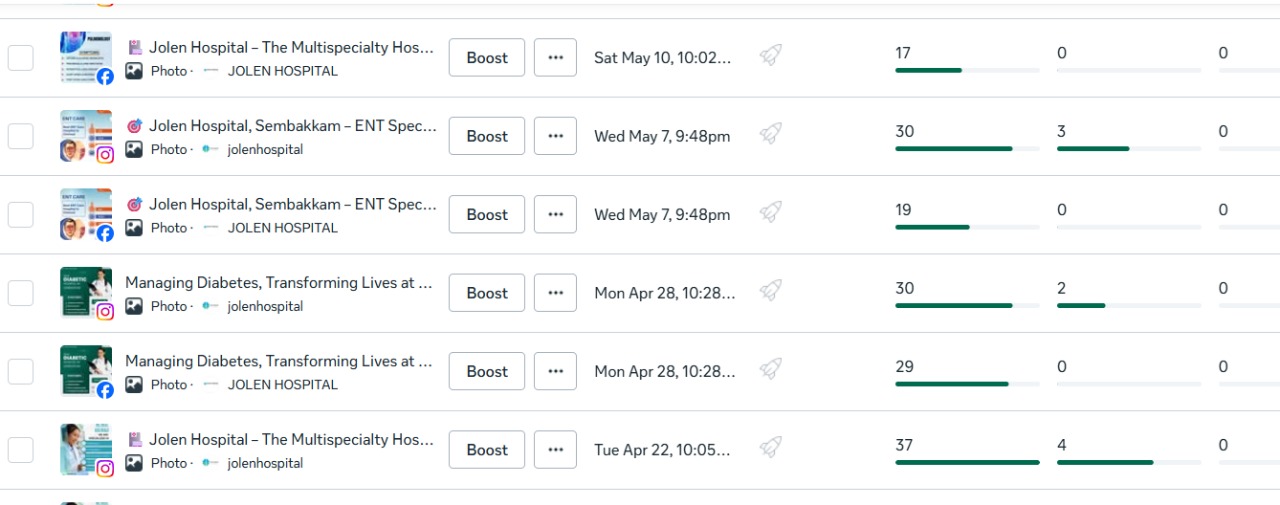Viewport: 1280px width, 505px height.
Task: Click rocket icon for Instagram Diabetes post Apr 28
Action: [770, 291]
